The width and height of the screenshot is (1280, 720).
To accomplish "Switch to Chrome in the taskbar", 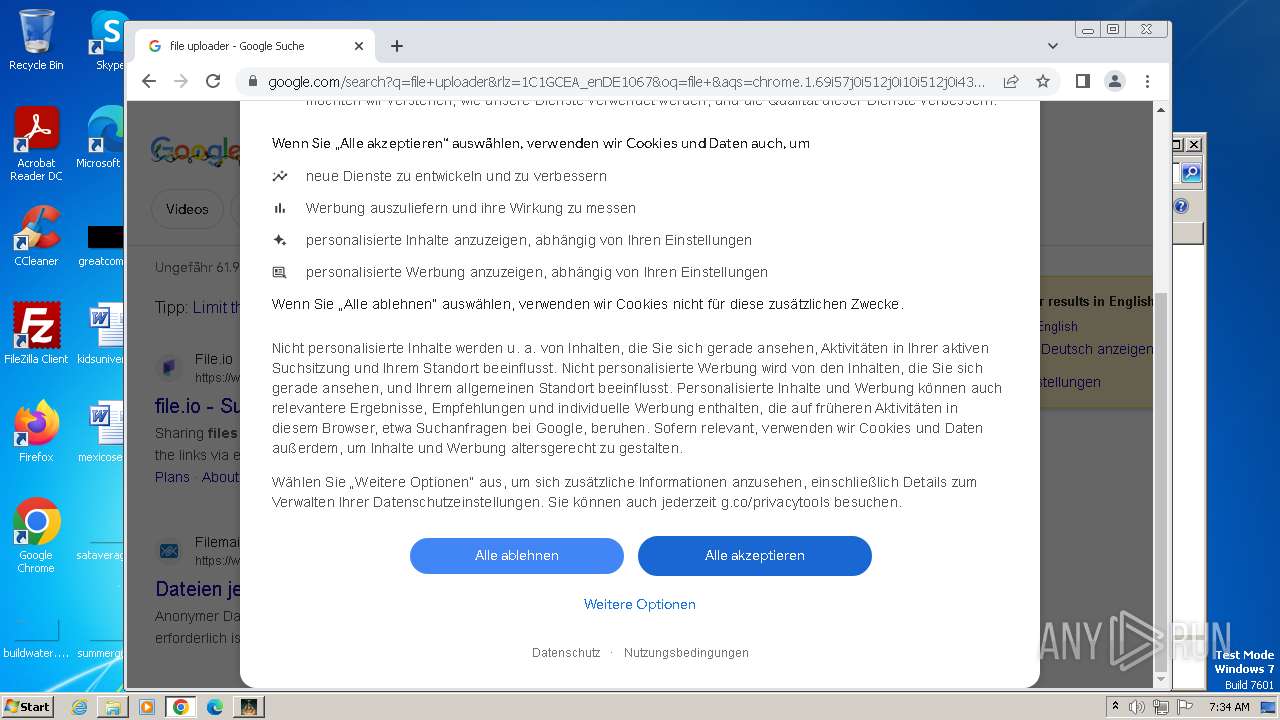I will [181, 707].
